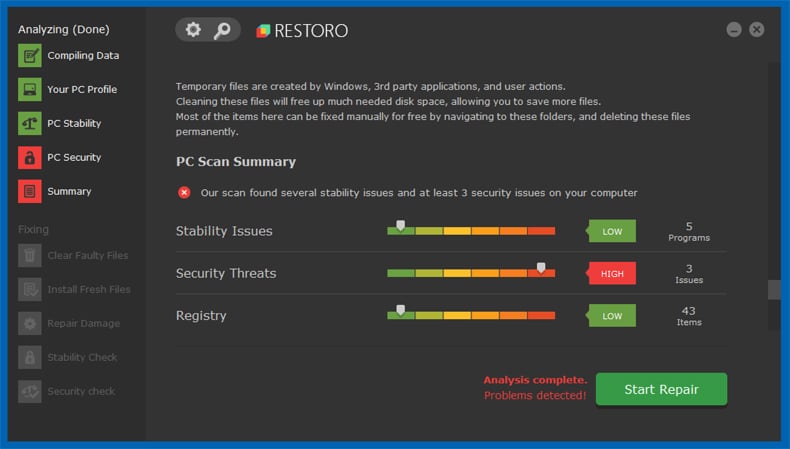Click the Registry LOW badge
The image size is (790, 449).
(612, 316)
